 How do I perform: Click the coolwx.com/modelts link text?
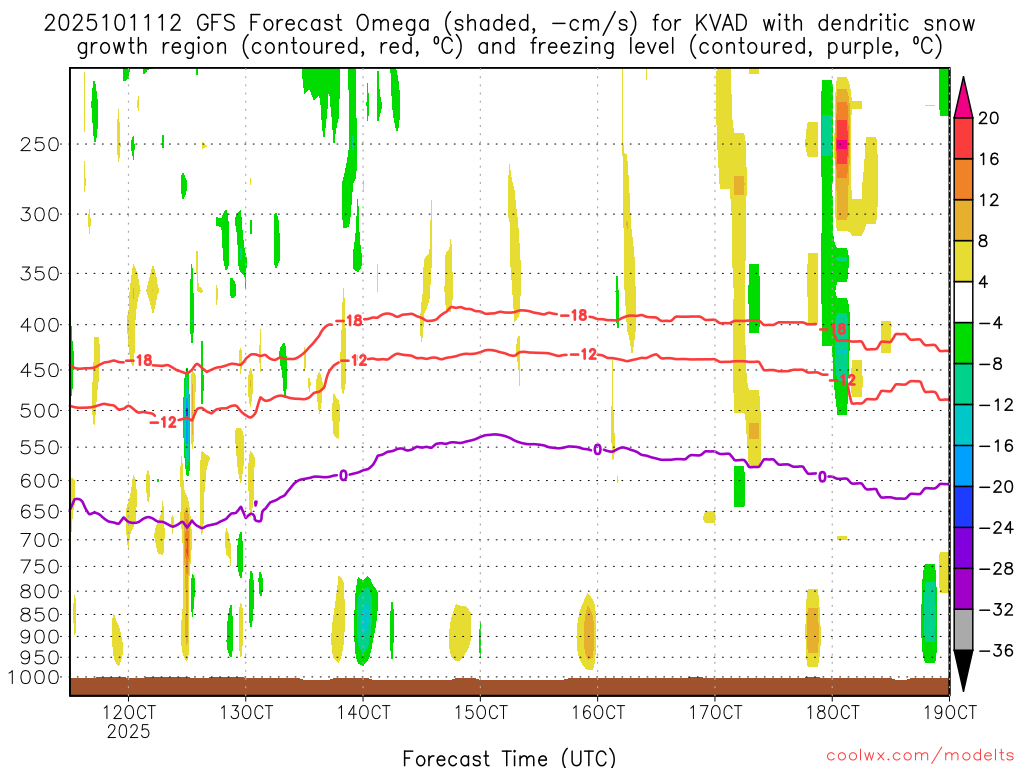(920, 755)
